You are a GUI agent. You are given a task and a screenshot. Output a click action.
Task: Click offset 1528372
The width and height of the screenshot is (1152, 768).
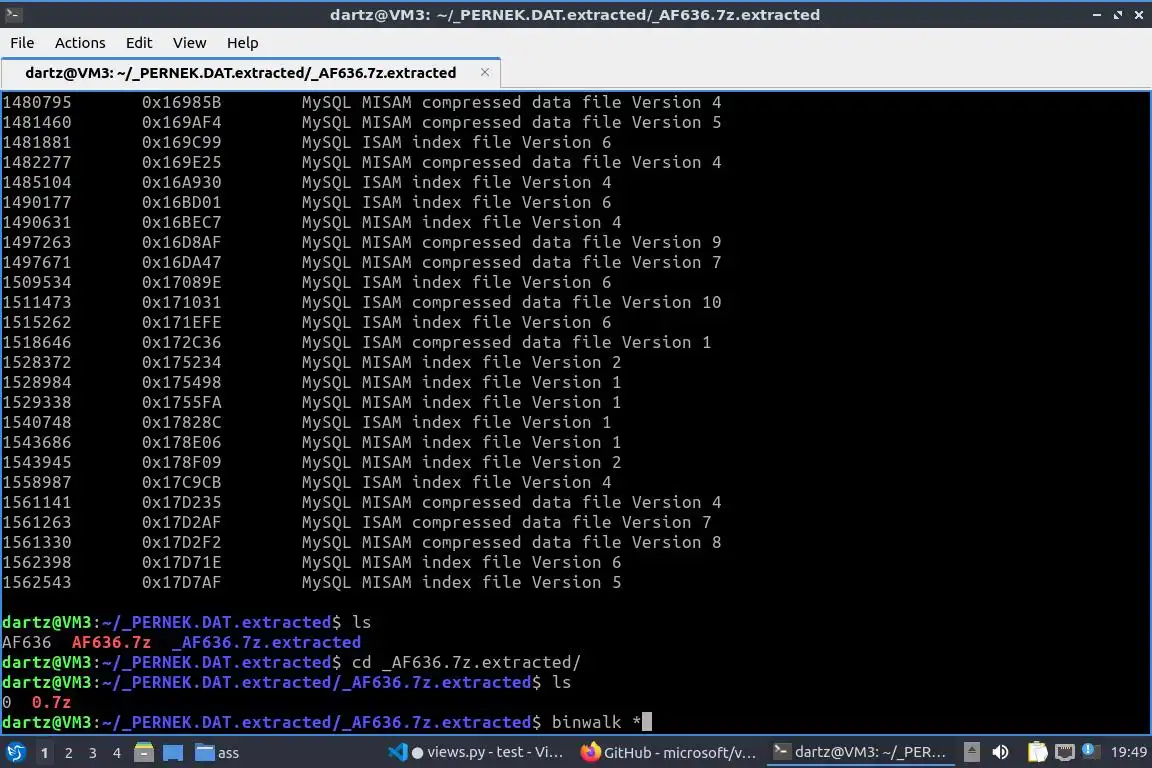click(37, 362)
